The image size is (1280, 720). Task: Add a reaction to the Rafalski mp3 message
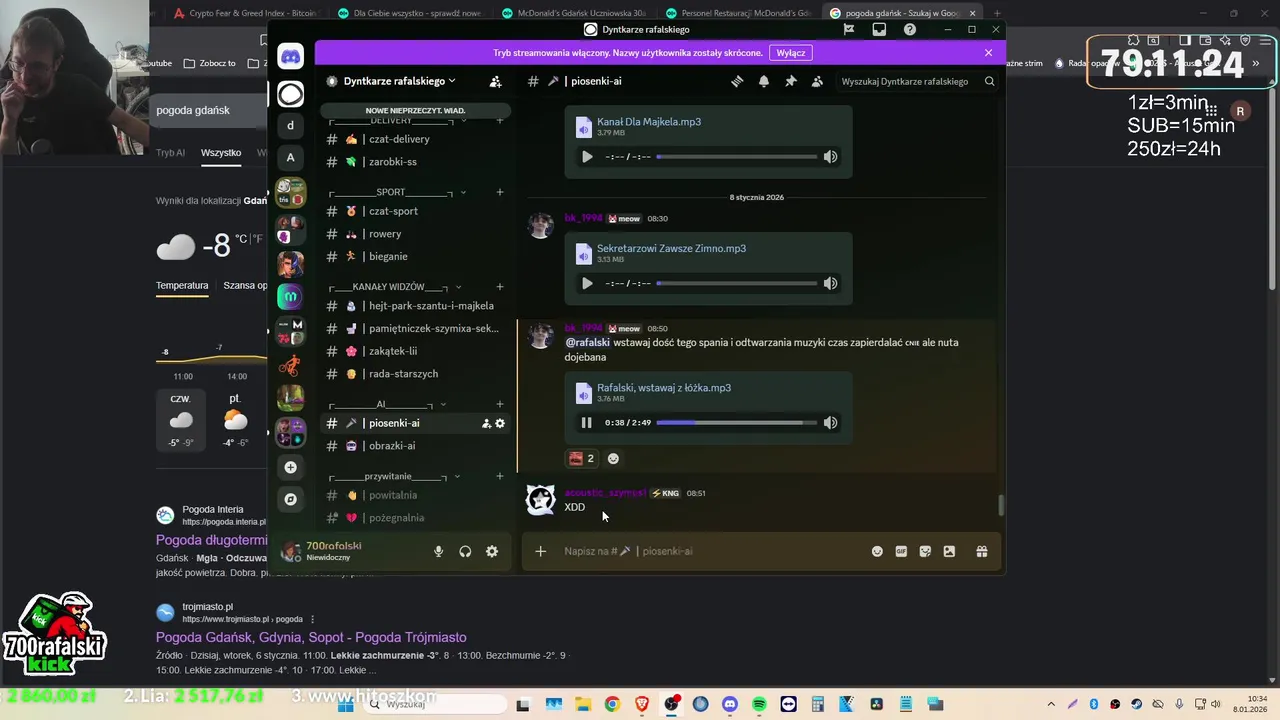click(x=613, y=458)
